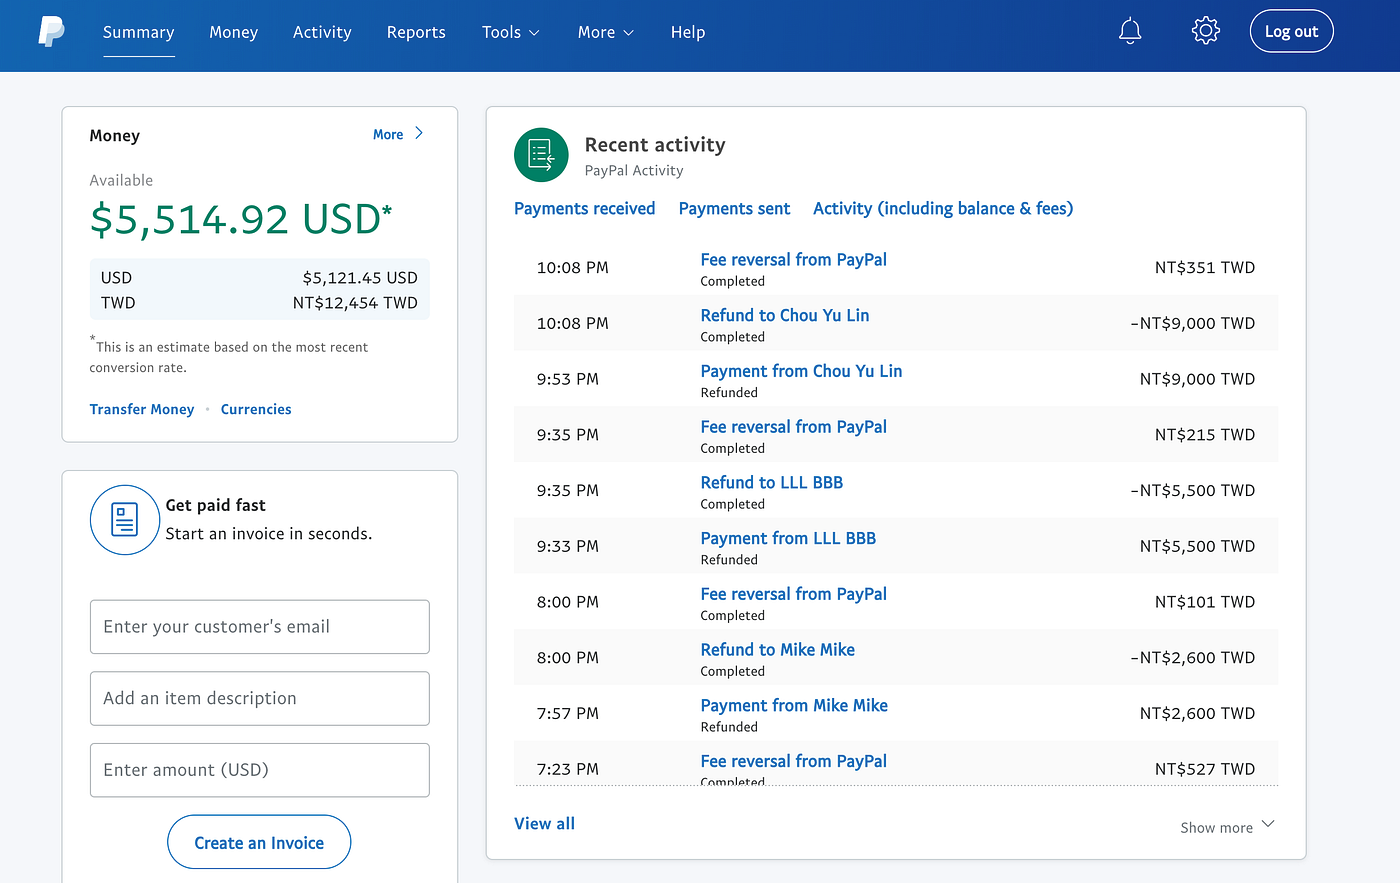
Task: Click the PayPal logo icon
Action: tap(51, 32)
